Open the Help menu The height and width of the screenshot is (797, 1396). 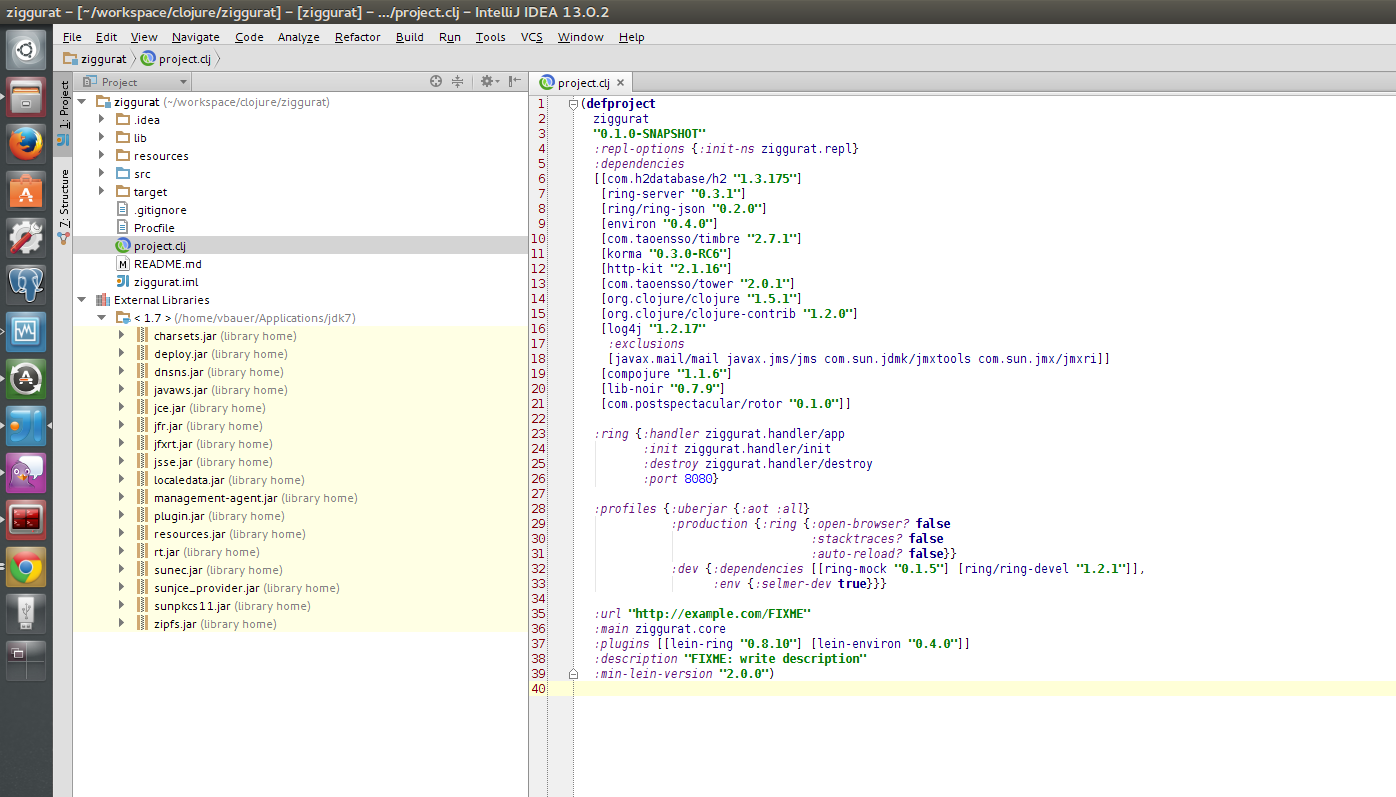coord(631,37)
